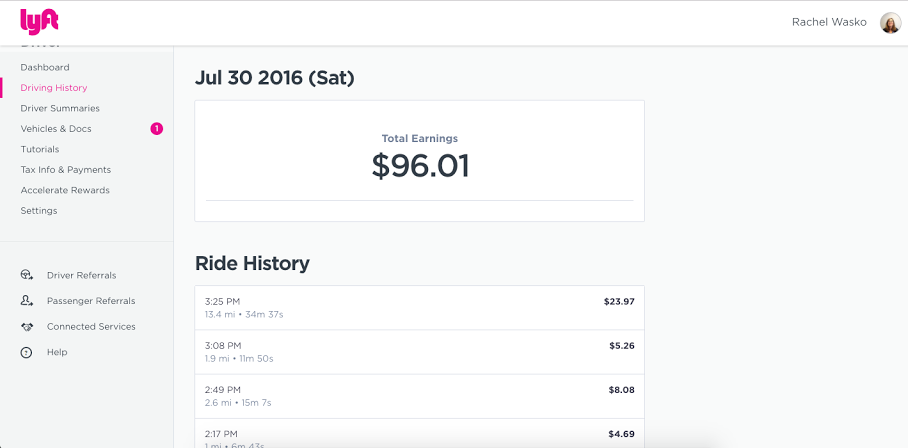This screenshot has width=908, height=448.
Task: Open the 3:08 PM ride for $5.26
Action: pos(419,352)
